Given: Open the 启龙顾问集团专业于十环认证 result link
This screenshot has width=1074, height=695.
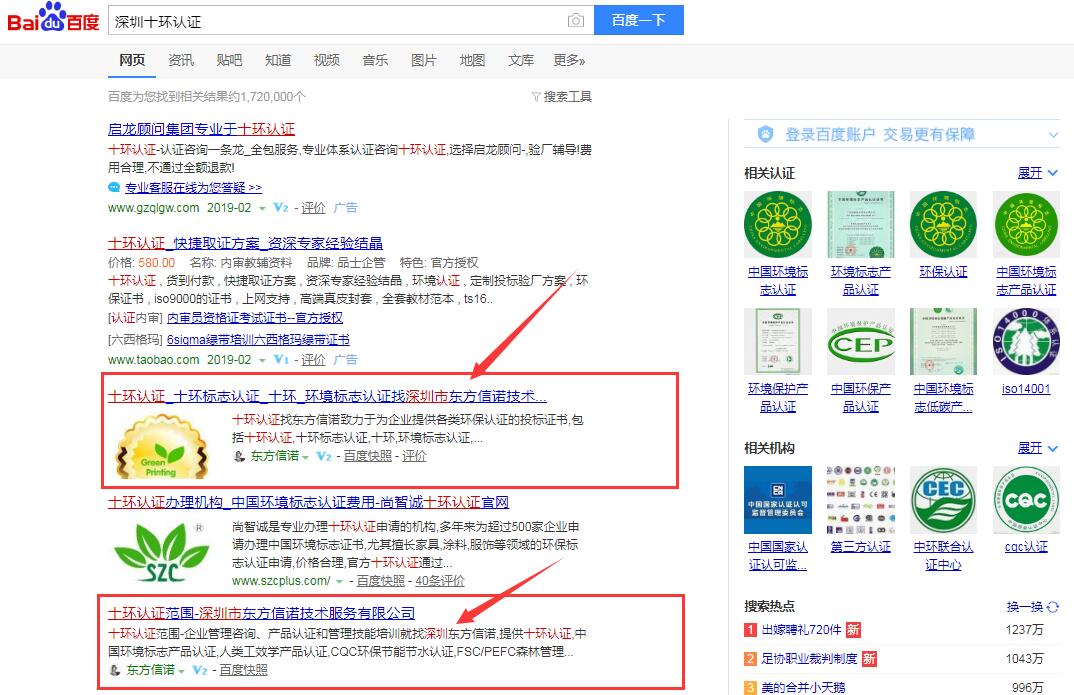Looking at the screenshot, I should tap(201, 129).
